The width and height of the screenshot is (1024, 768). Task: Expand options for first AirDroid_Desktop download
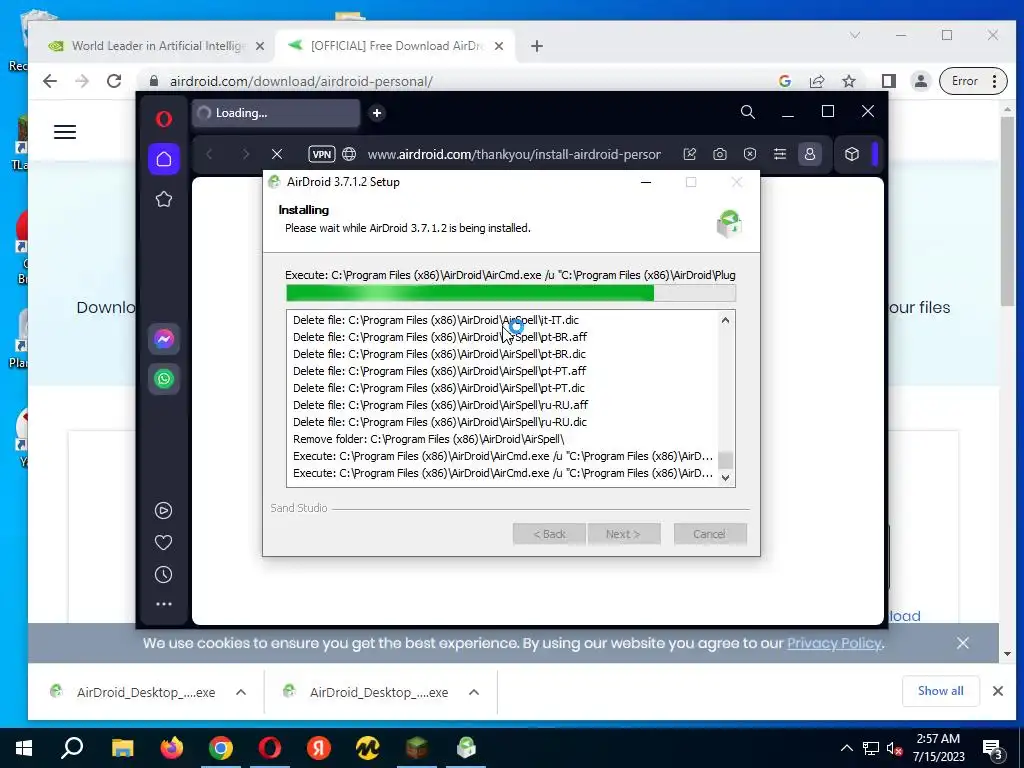point(241,692)
